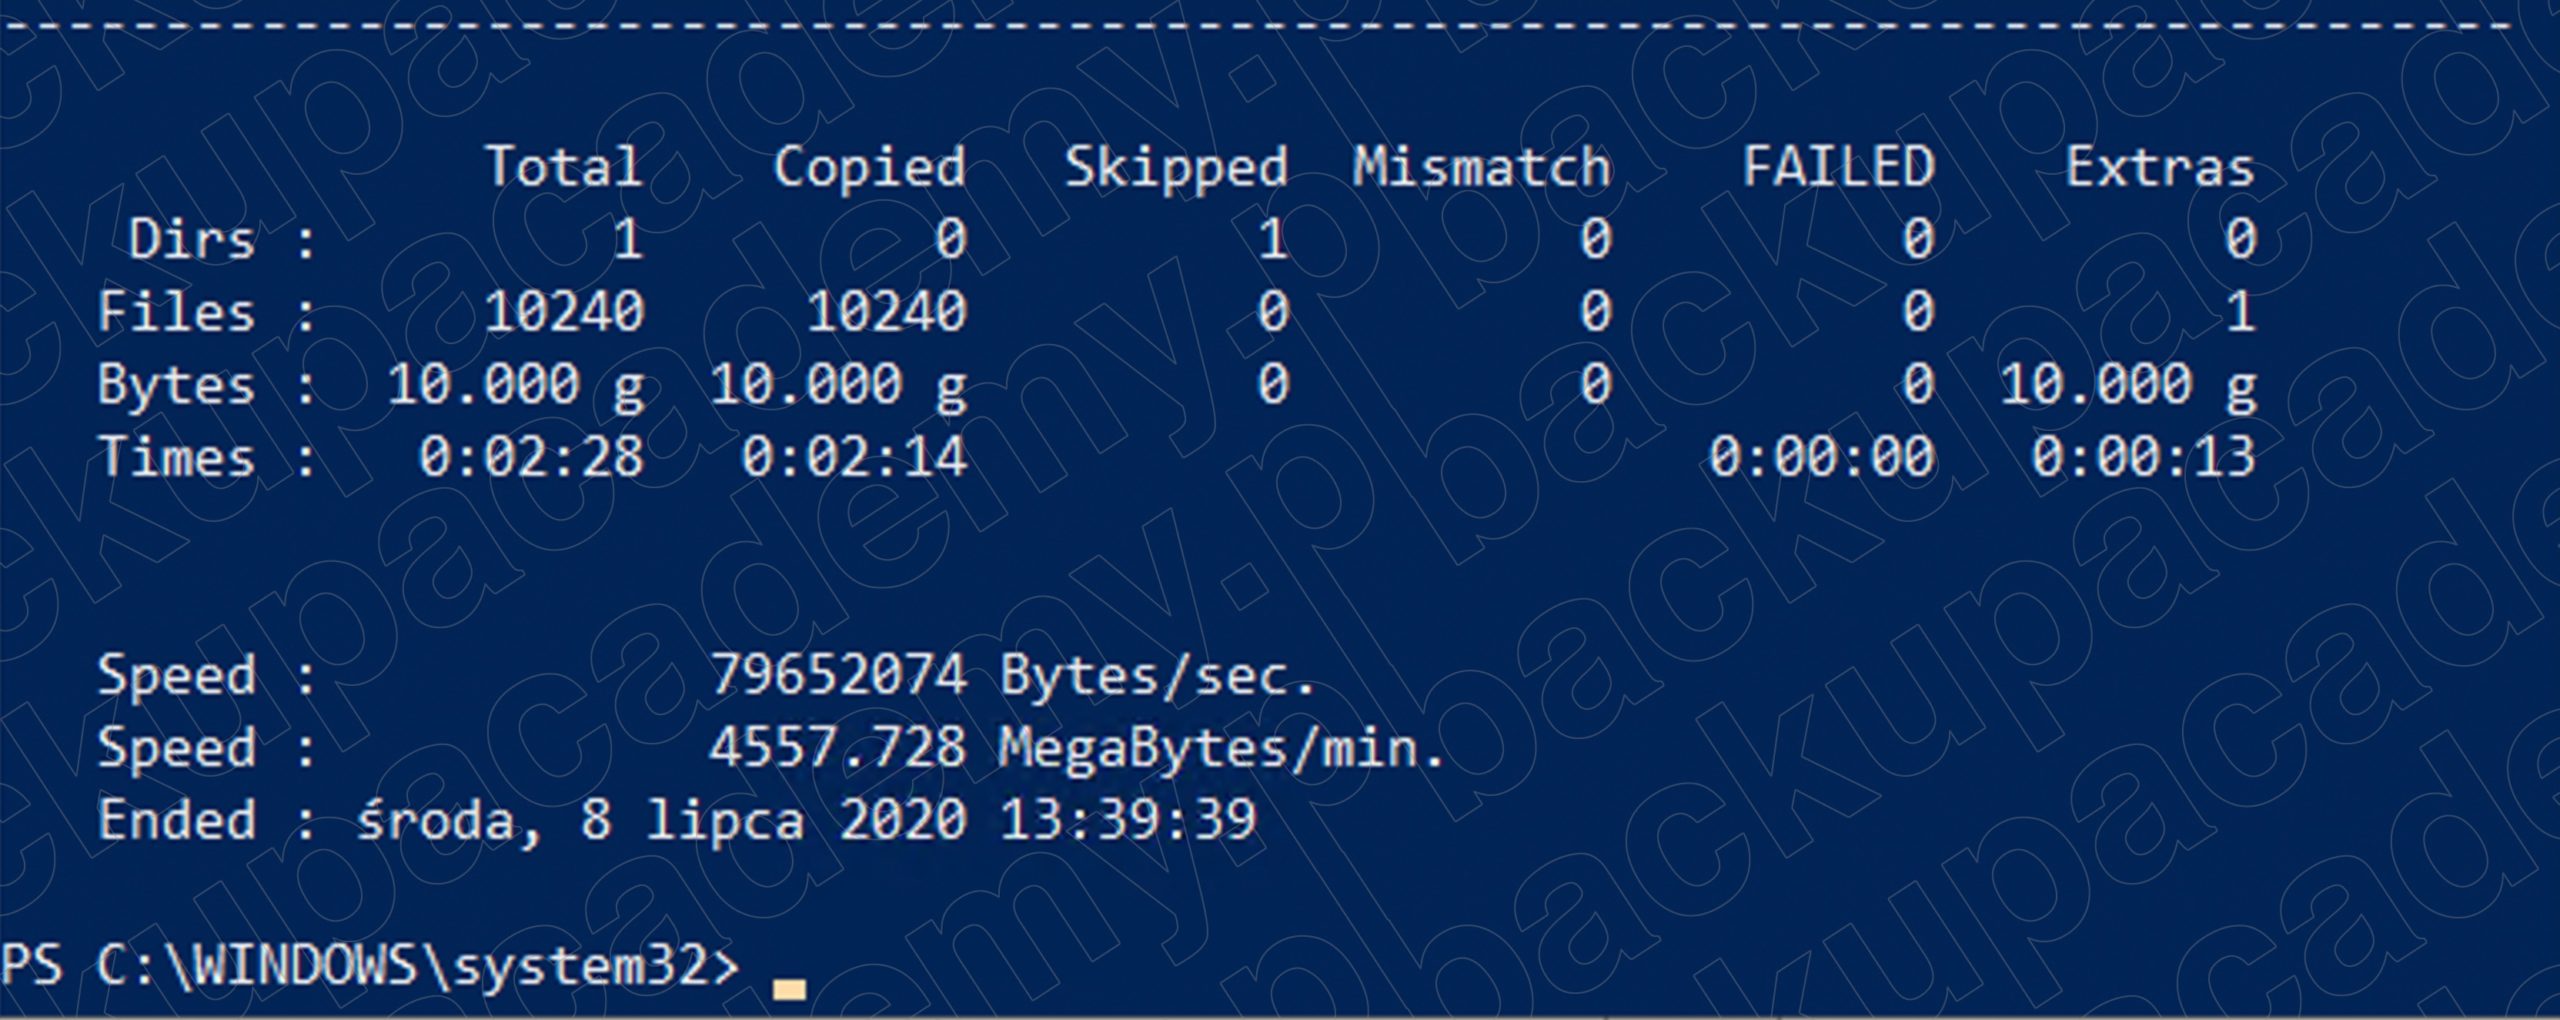
Task: Click the 4557.728 MegaBytes/min. speed value
Action: tap(1078, 748)
